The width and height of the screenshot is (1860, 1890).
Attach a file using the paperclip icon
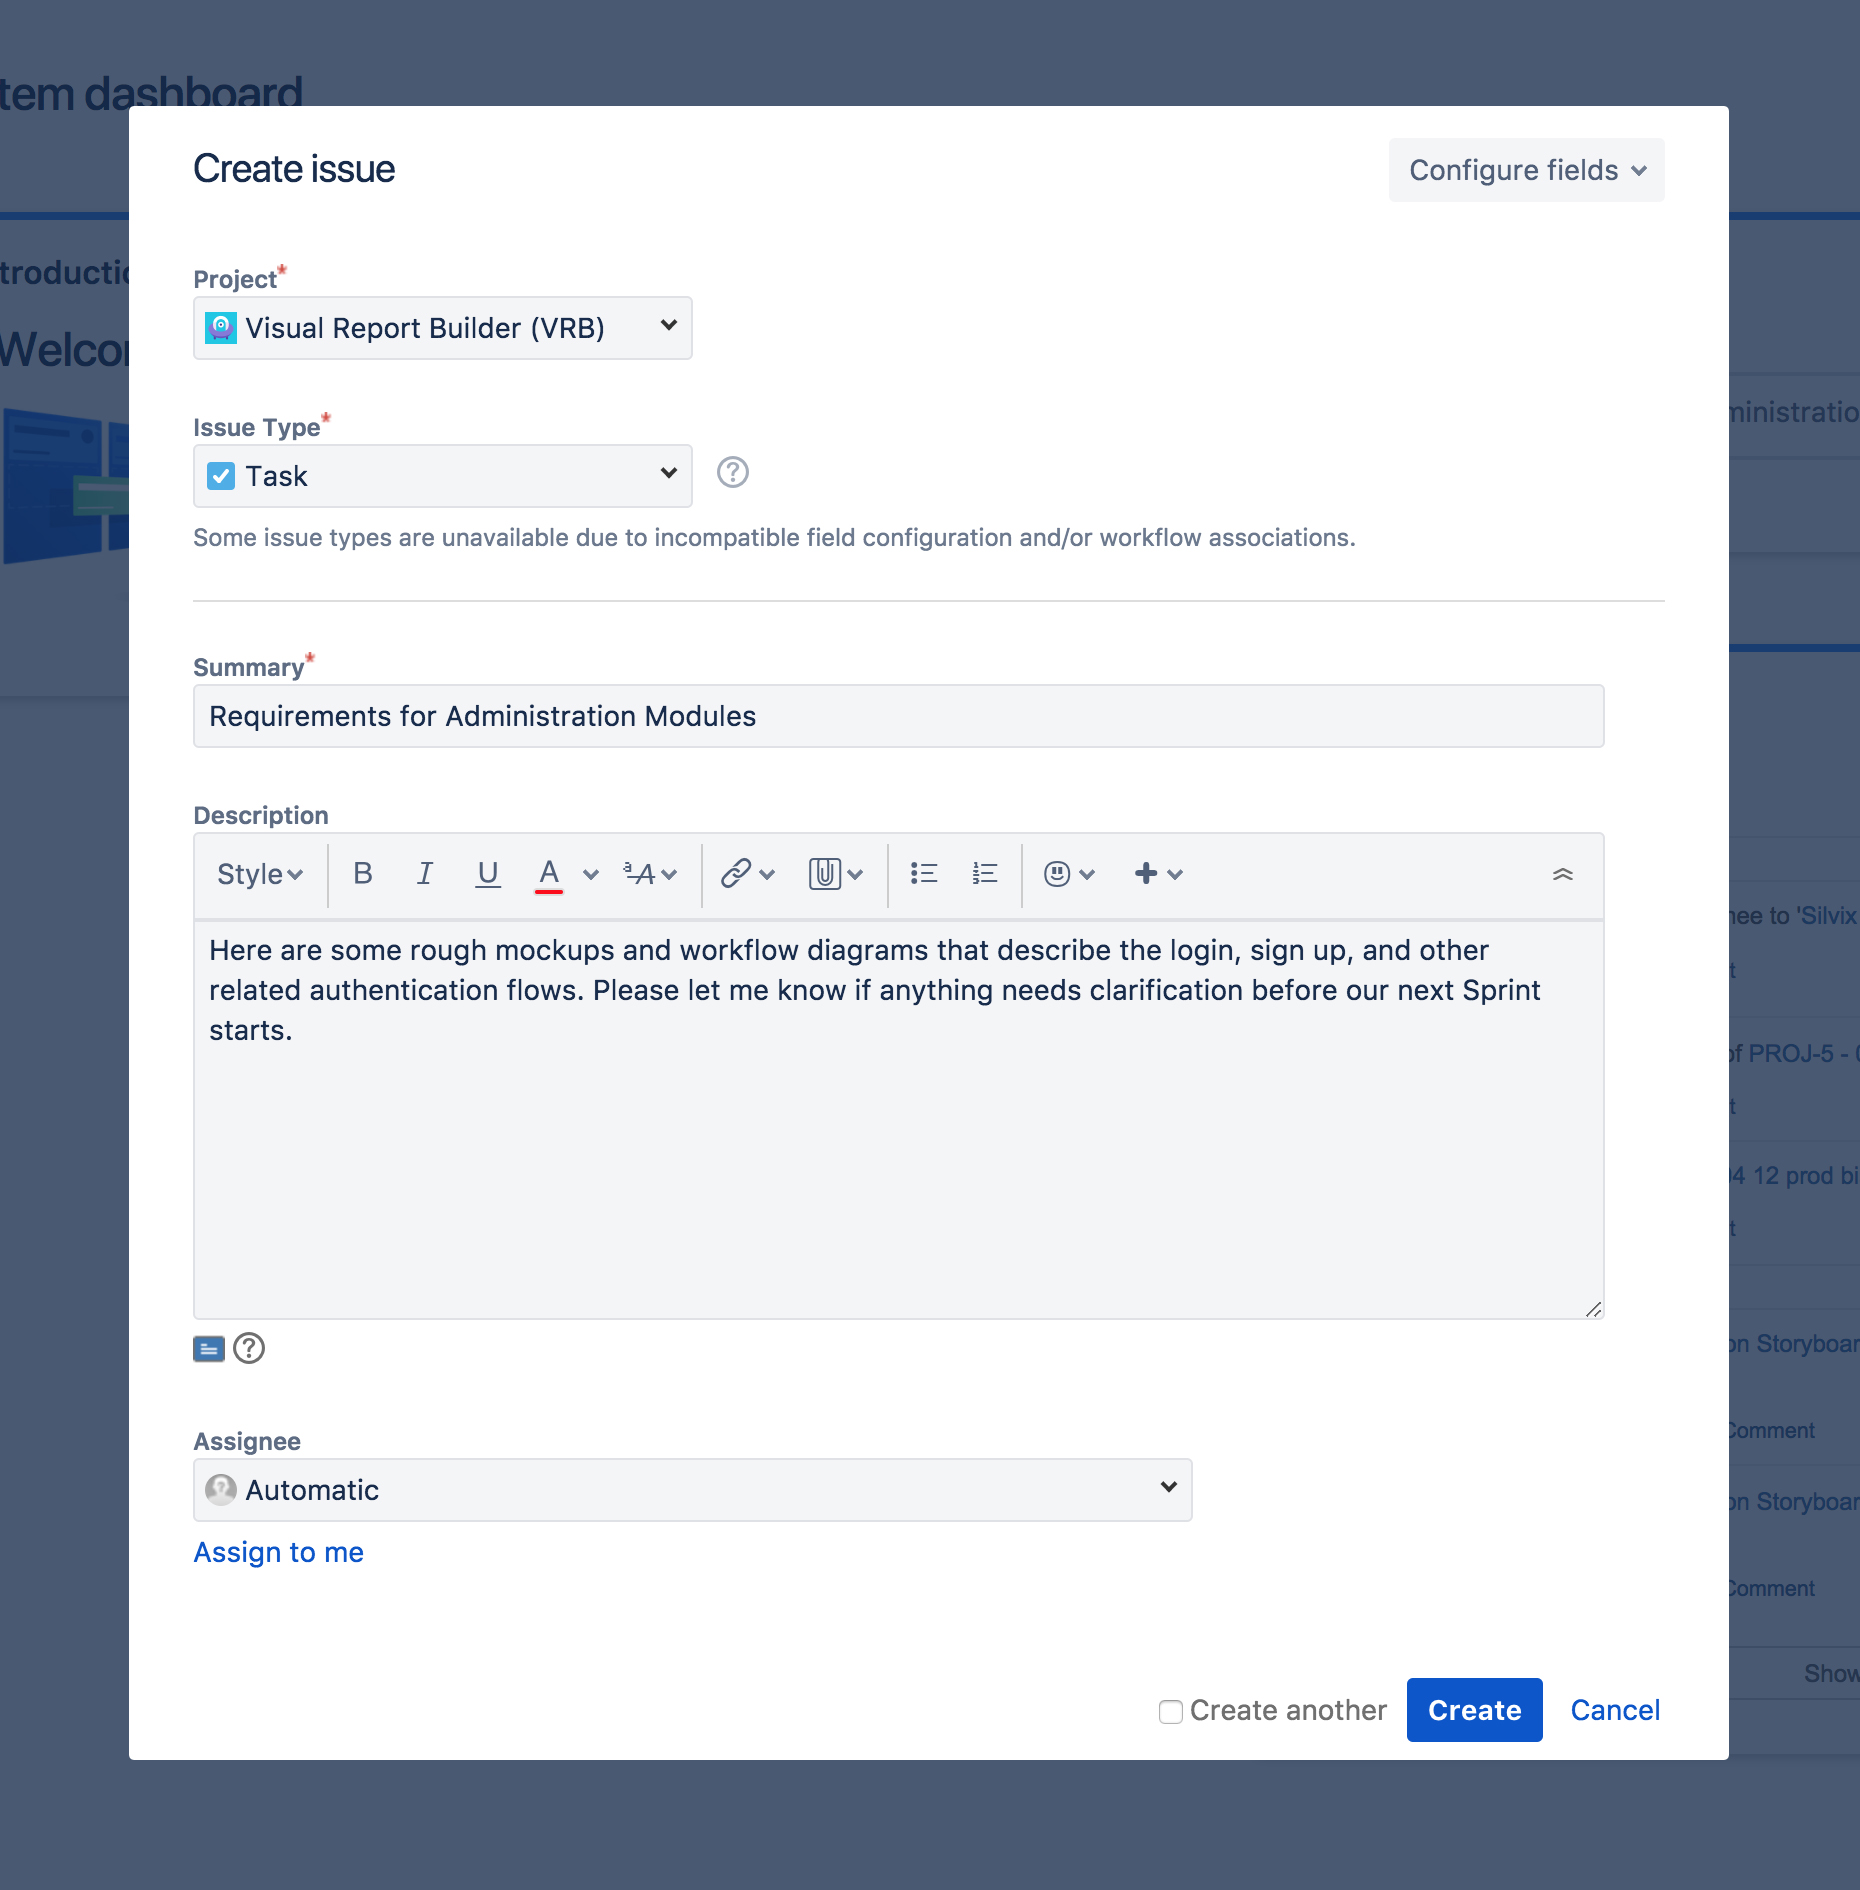click(x=826, y=874)
